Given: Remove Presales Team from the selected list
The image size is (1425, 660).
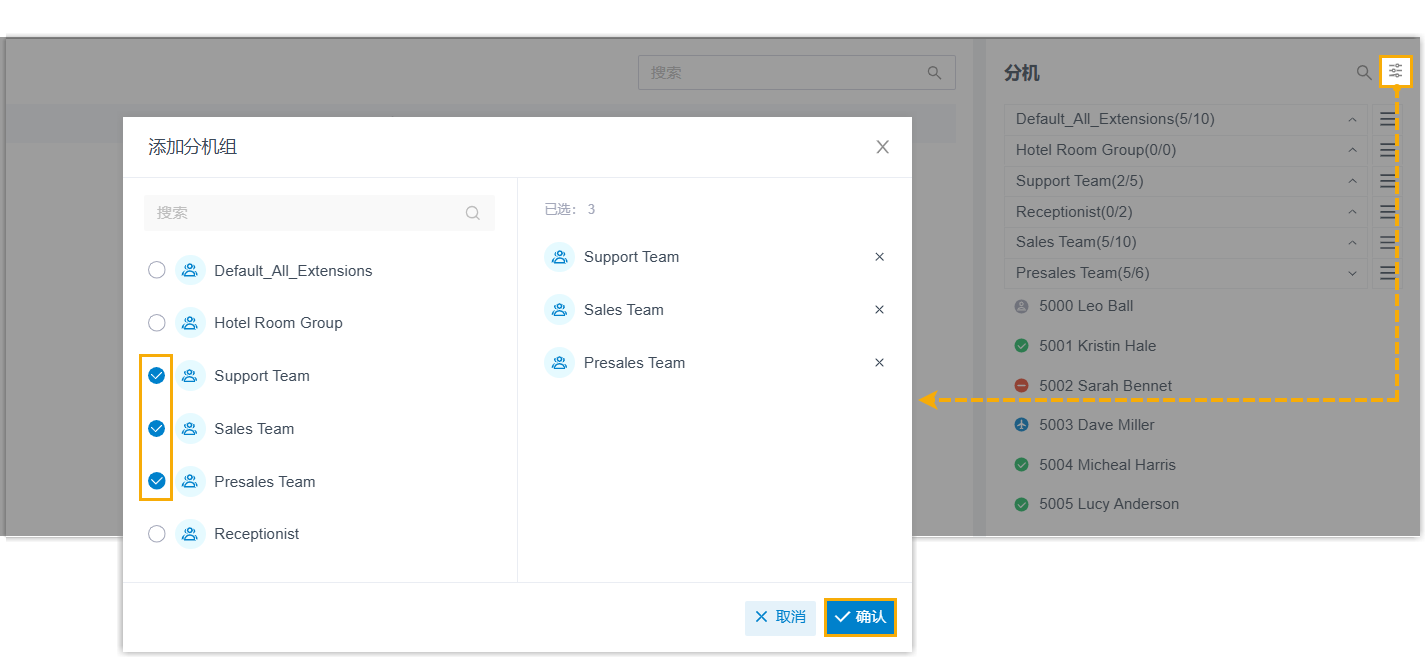Looking at the screenshot, I should [x=879, y=363].
